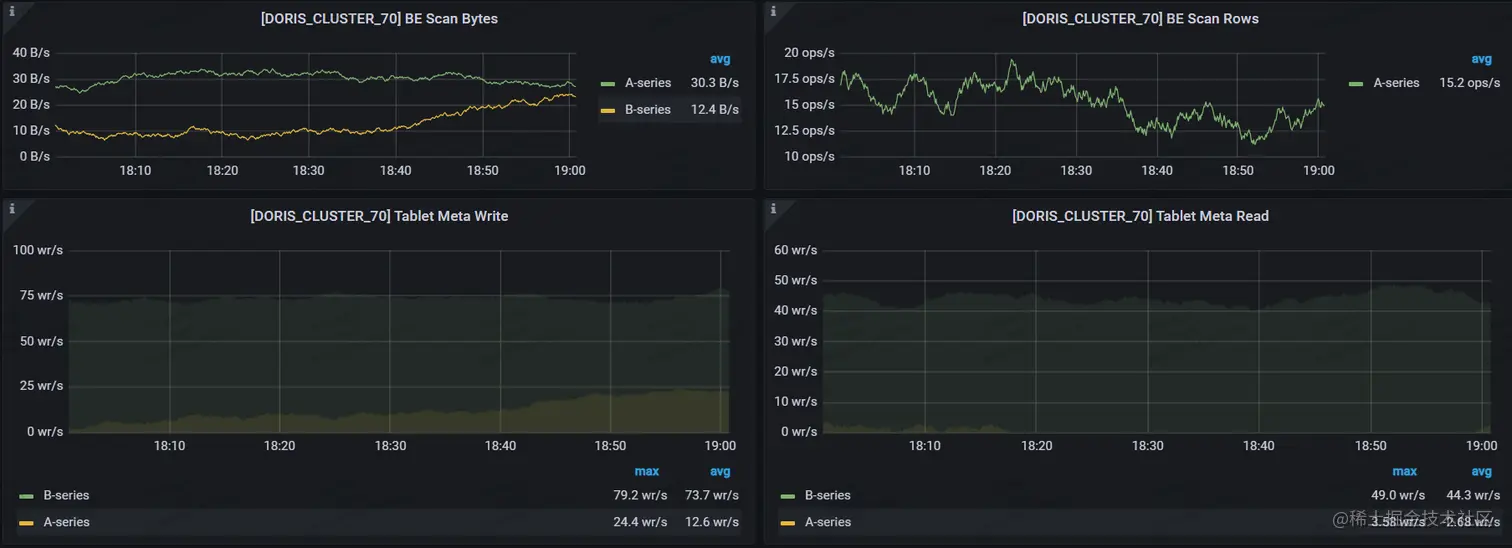The image size is (1512, 548).
Task: Open info icon on Tablet Meta Write panel
Action: pyautogui.click(x=12, y=208)
